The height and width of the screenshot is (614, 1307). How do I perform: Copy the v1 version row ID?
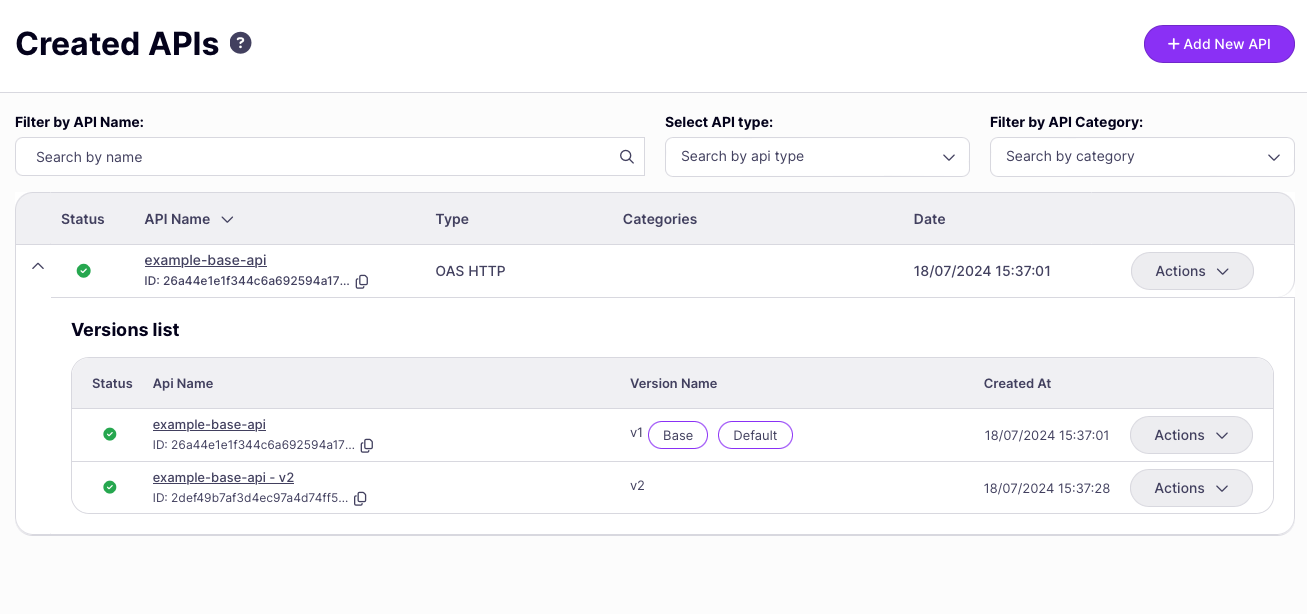coord(366,445)
